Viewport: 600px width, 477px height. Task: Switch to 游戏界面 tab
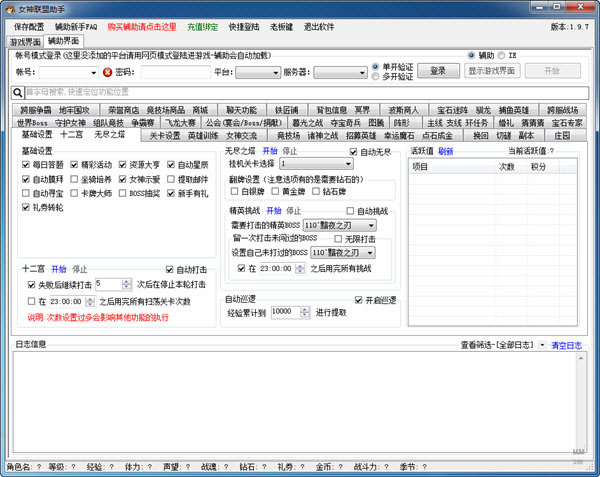[25, 42]
